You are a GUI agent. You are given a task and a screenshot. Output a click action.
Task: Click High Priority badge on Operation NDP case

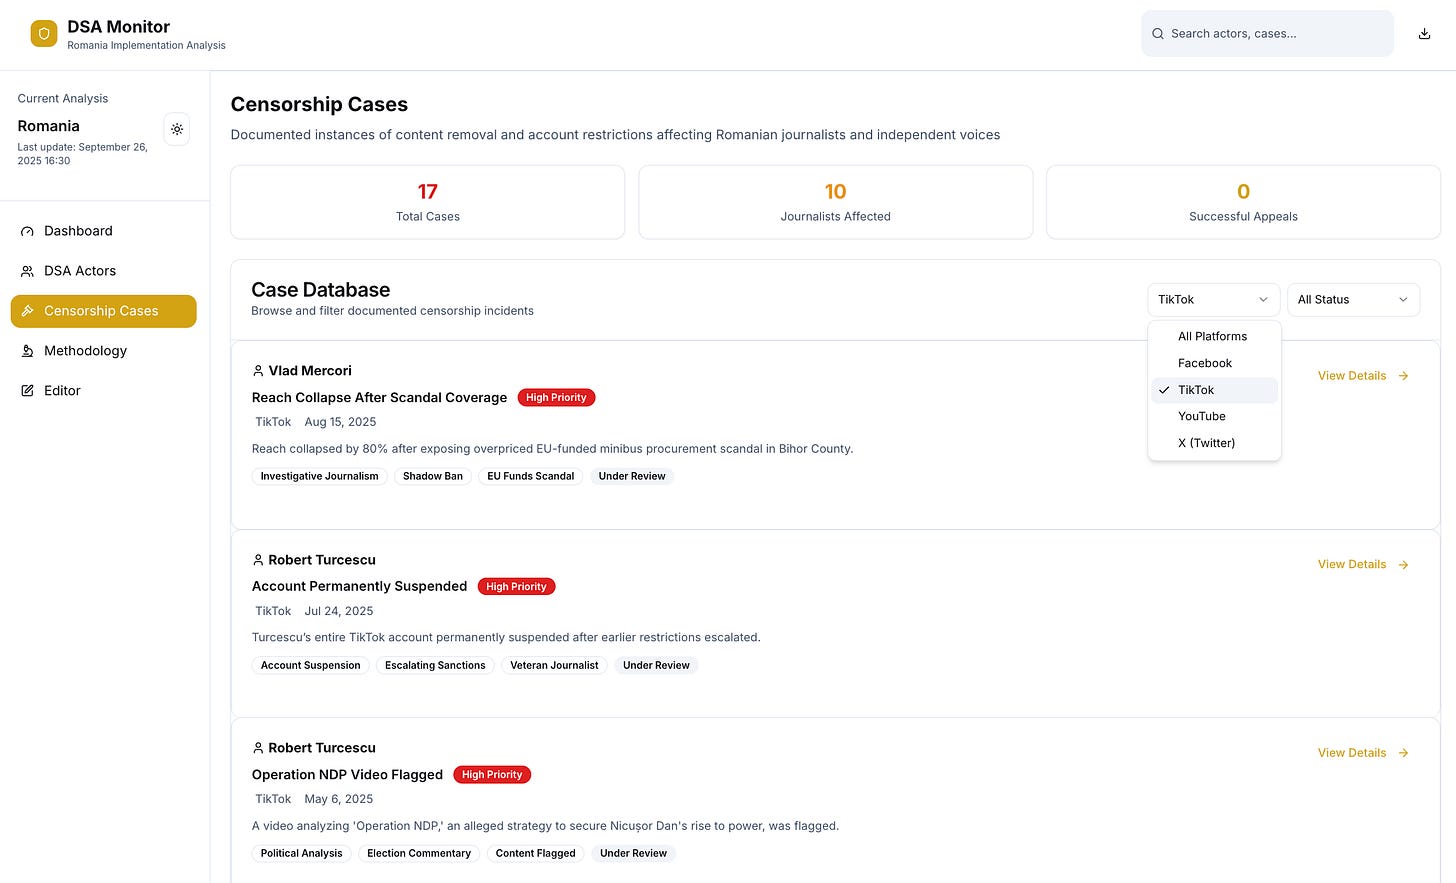(x=492, y=775)
